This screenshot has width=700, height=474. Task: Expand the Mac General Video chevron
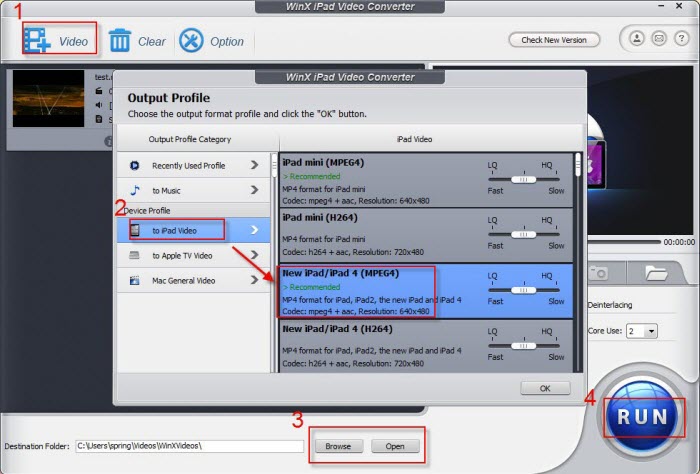click(254, 280)
